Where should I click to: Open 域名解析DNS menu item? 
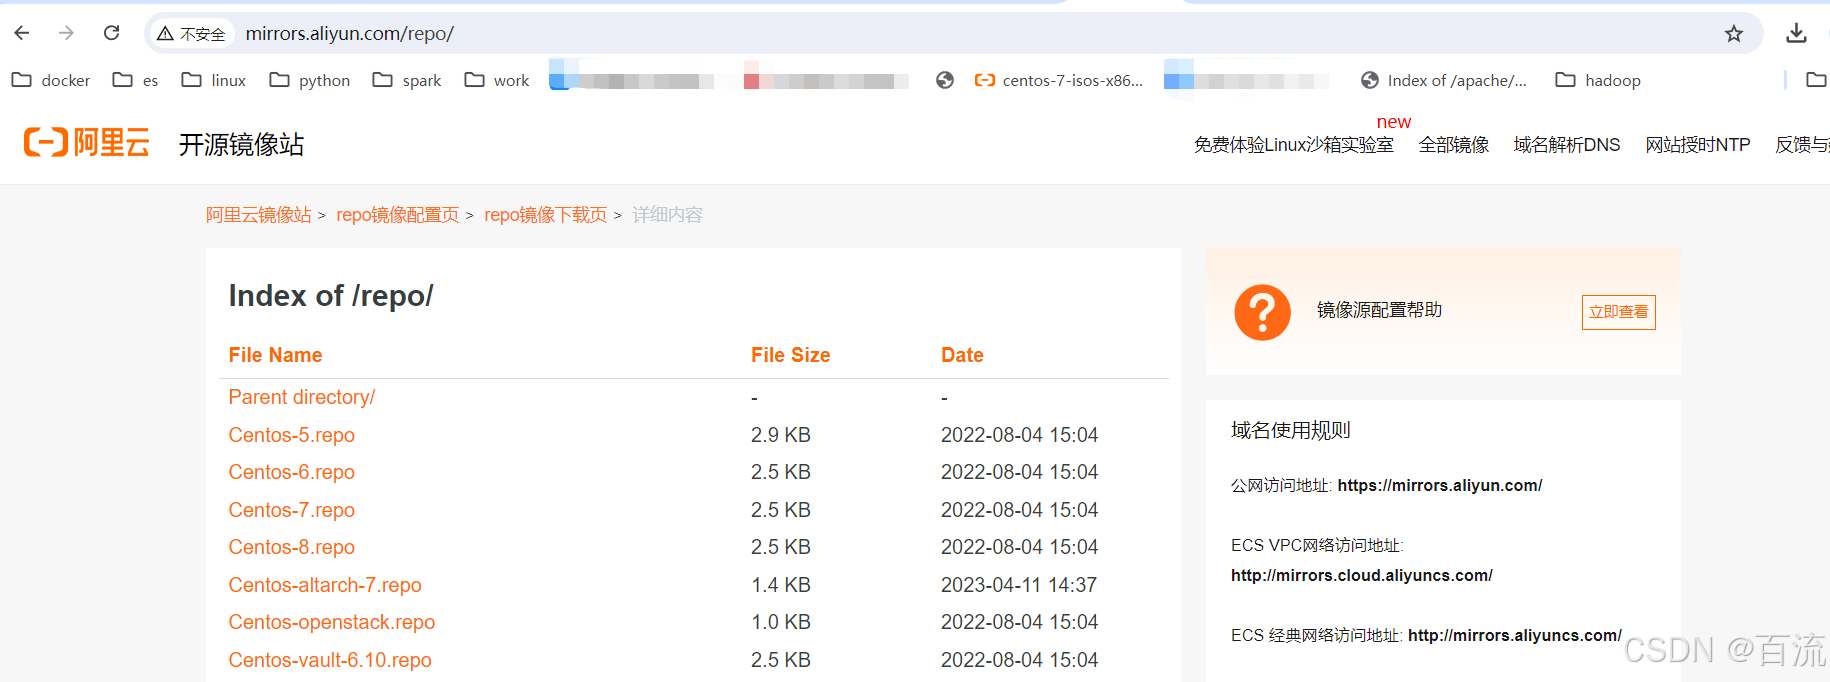tap(1567, 145)
